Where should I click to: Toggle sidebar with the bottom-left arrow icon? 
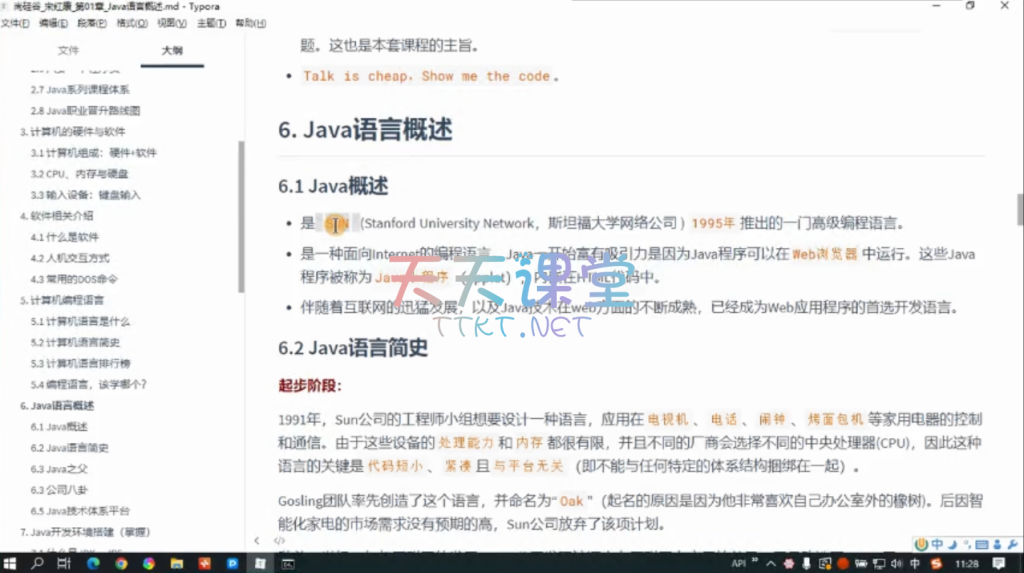tap(256, 541)
